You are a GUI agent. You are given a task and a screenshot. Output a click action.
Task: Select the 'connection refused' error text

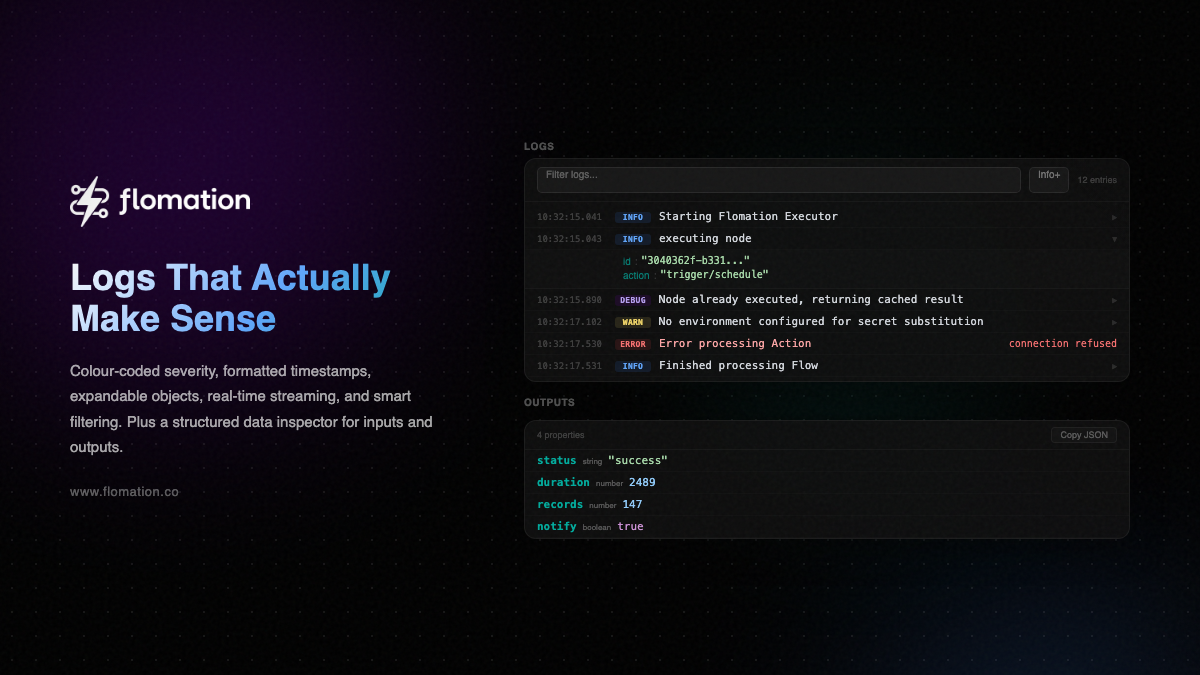coord(1063,344)
